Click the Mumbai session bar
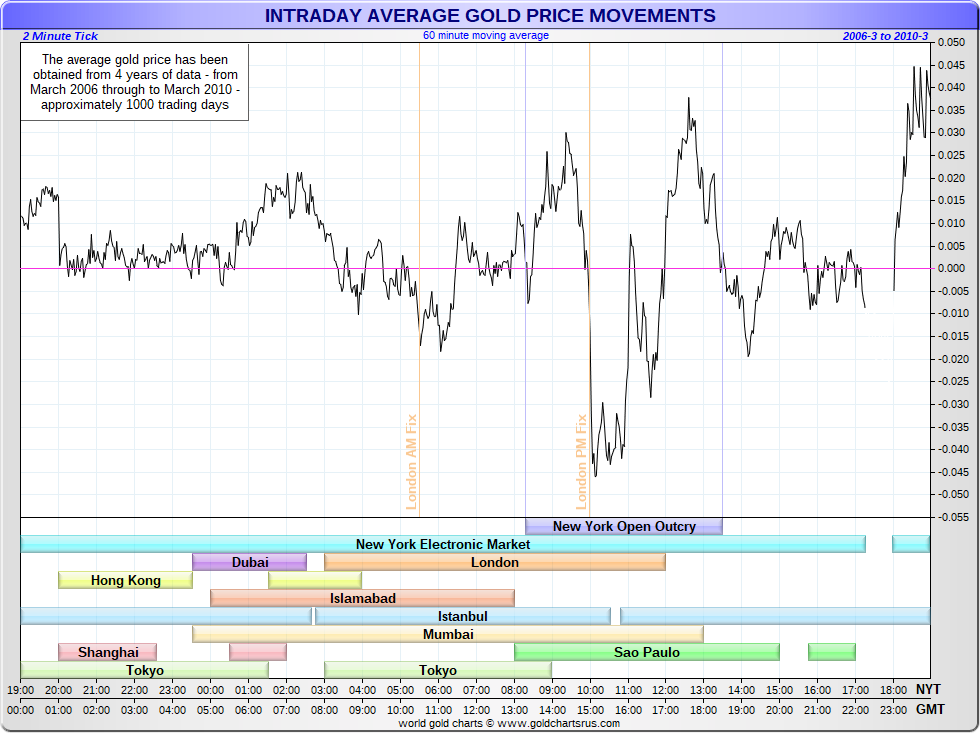Image resolution: width=980 pixels, height=733 pixels. (448, 635)
